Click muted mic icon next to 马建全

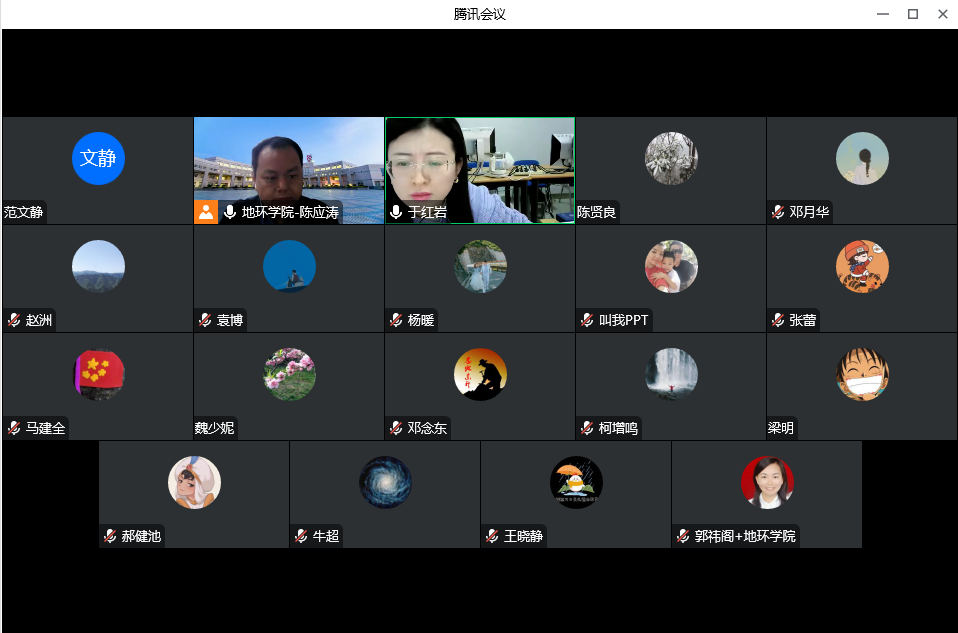tap(14, 428)
